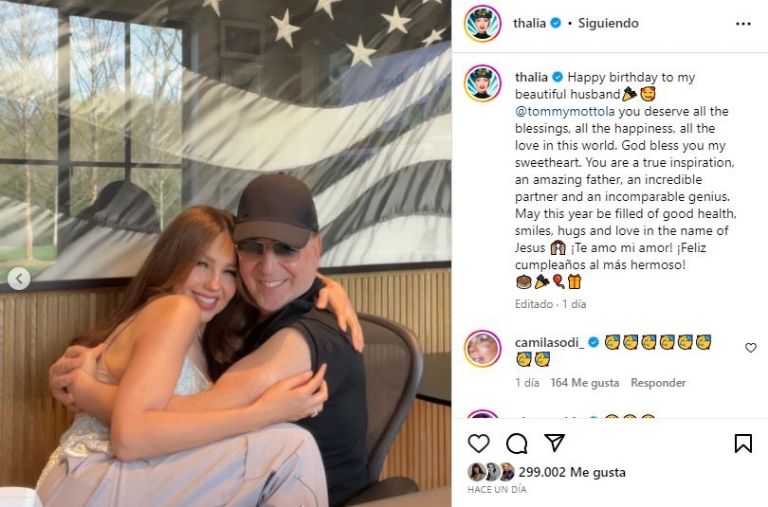Open the camilasodi_ username link
This screenshot has height=507, width=768.
coord(550,342)
